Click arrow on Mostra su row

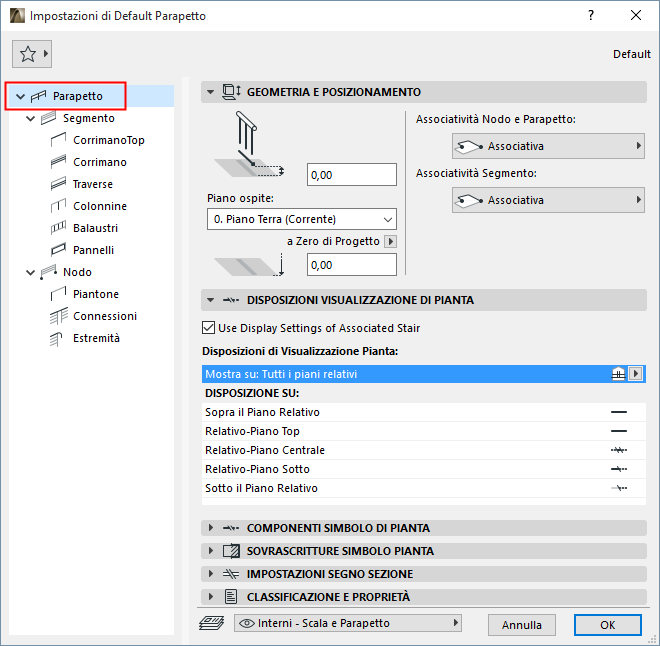click(635, 373)
